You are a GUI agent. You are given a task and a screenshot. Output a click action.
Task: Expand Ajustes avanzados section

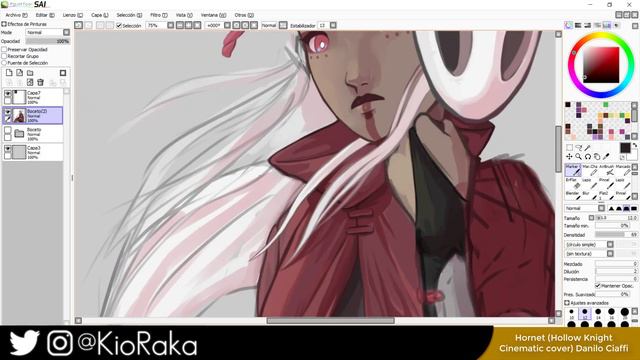[567, 303]
